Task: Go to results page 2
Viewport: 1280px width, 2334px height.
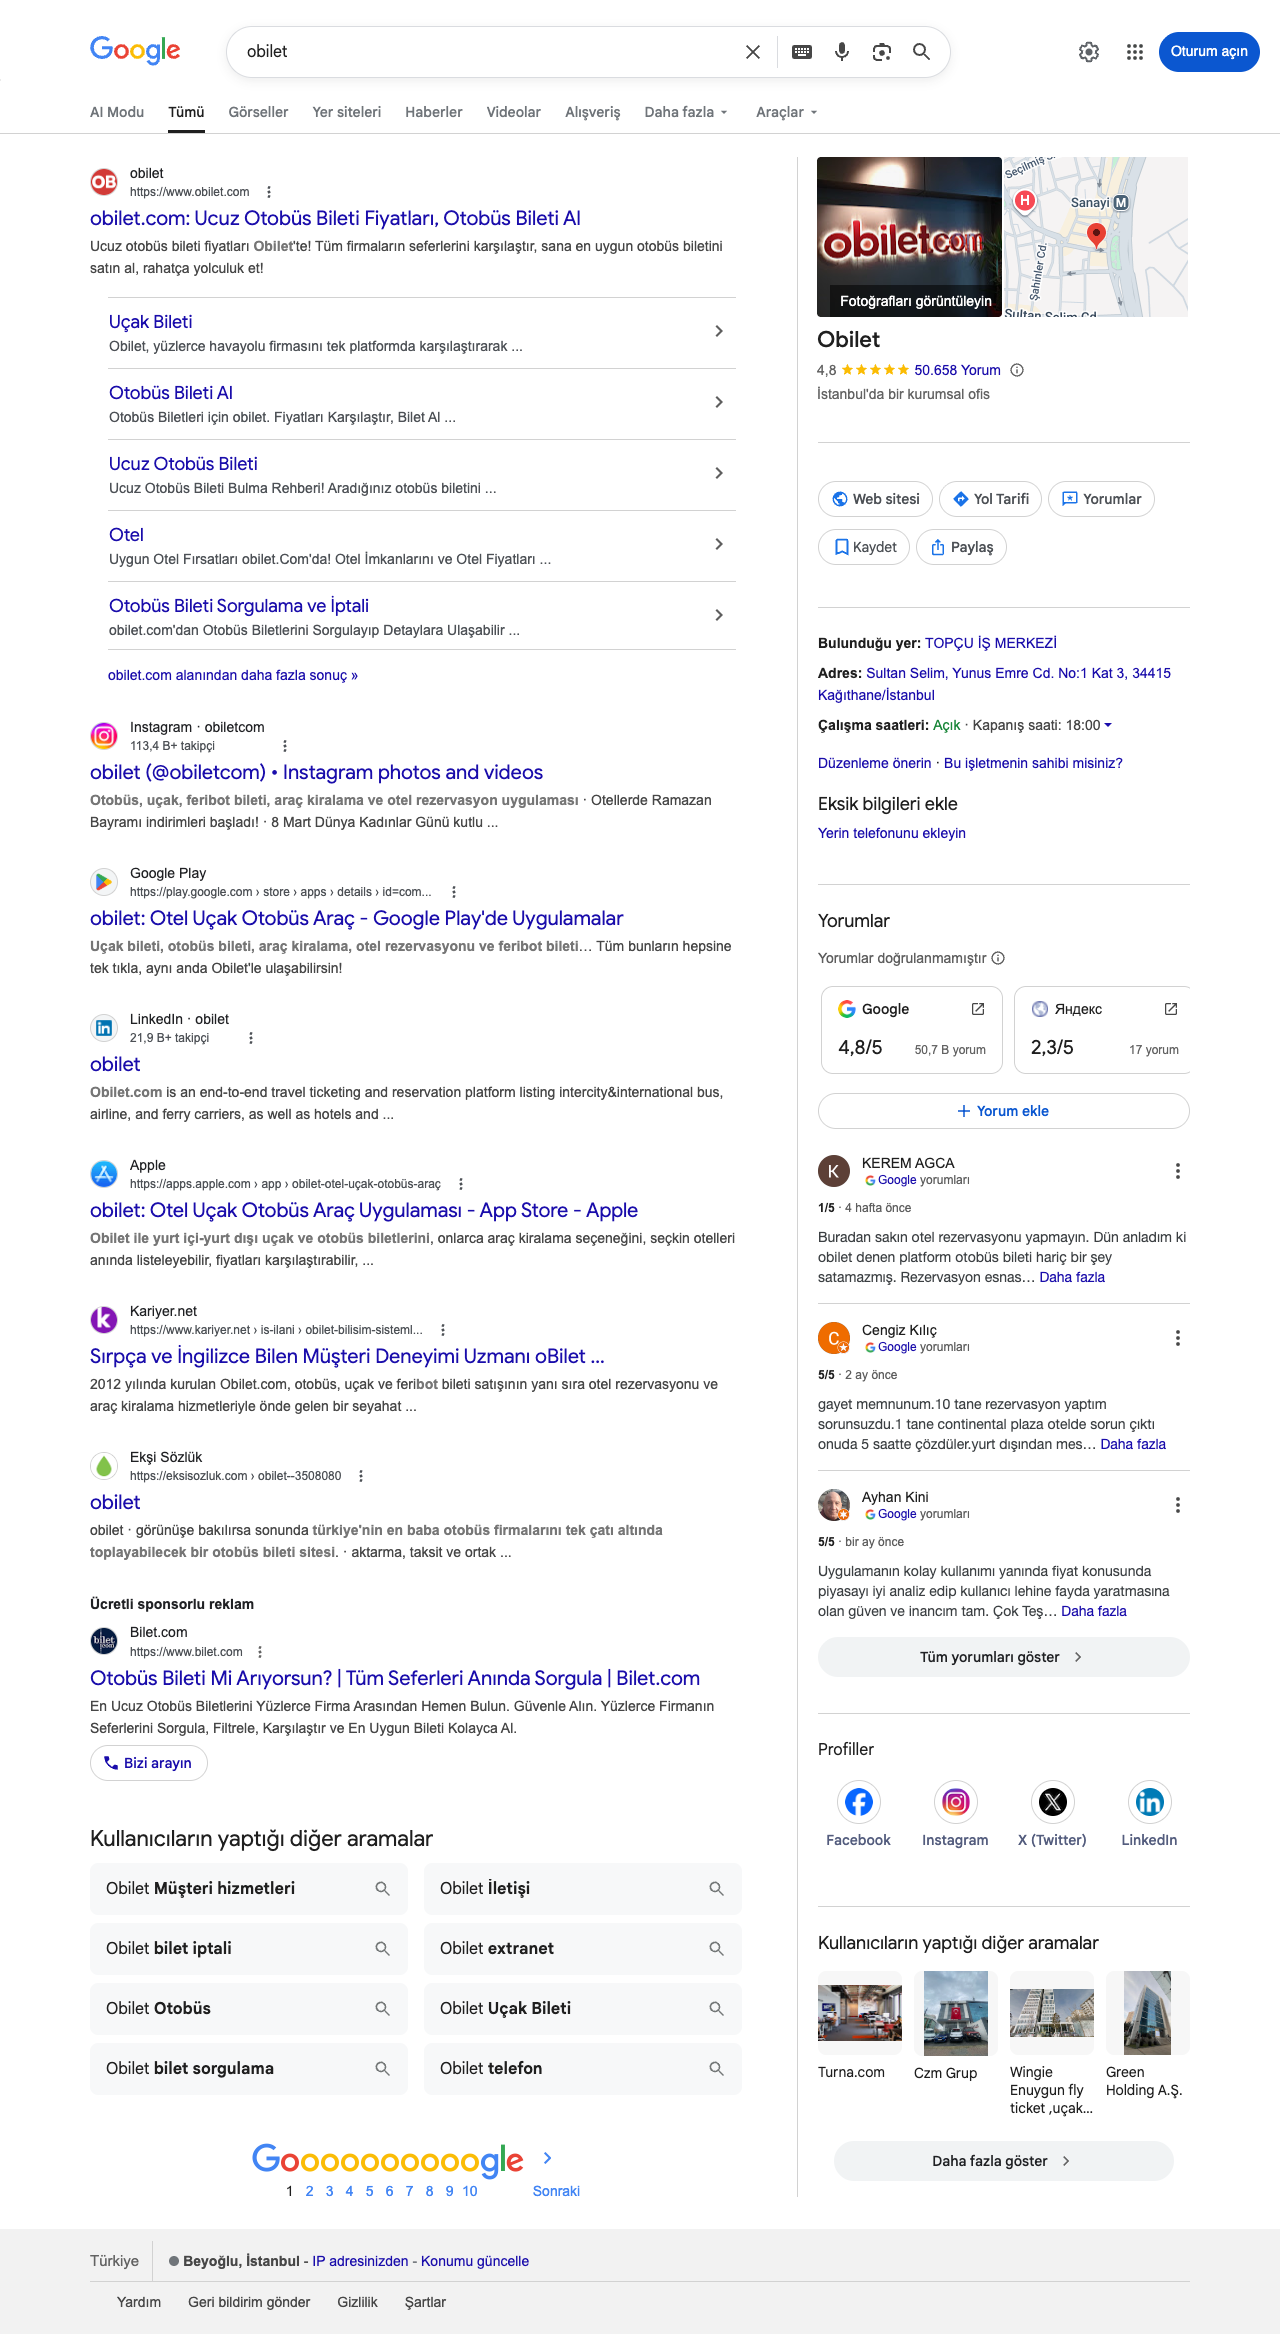Action: (x=310, y=2191)
